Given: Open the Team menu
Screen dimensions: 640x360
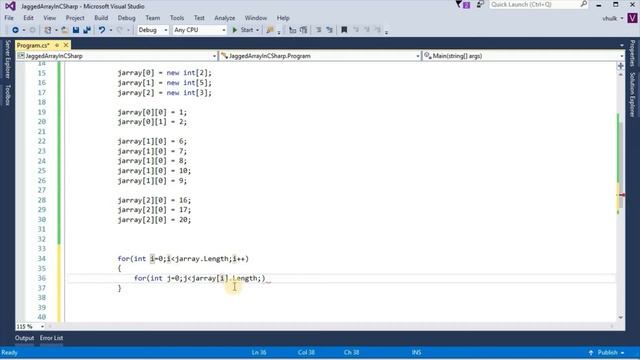Looking at the screenshot, I should coord(153,18).
